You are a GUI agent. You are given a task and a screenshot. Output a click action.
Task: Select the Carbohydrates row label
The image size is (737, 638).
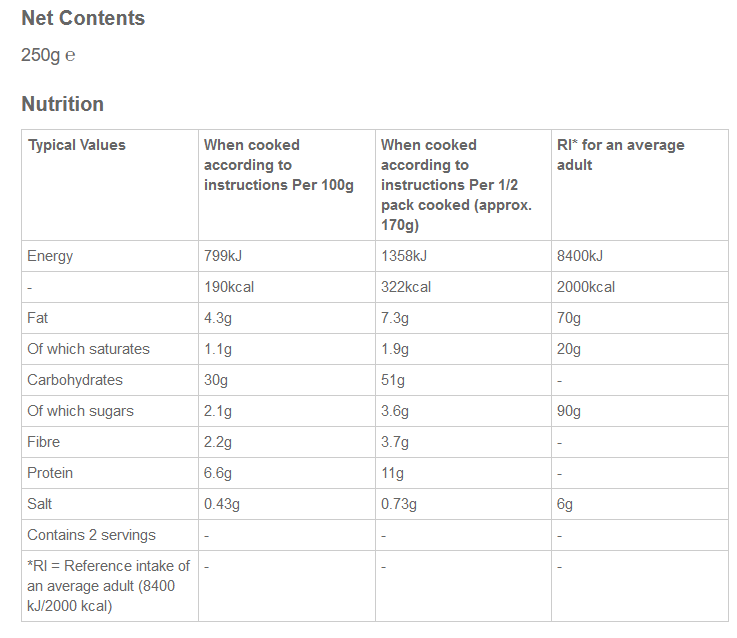tap(75, 380)
